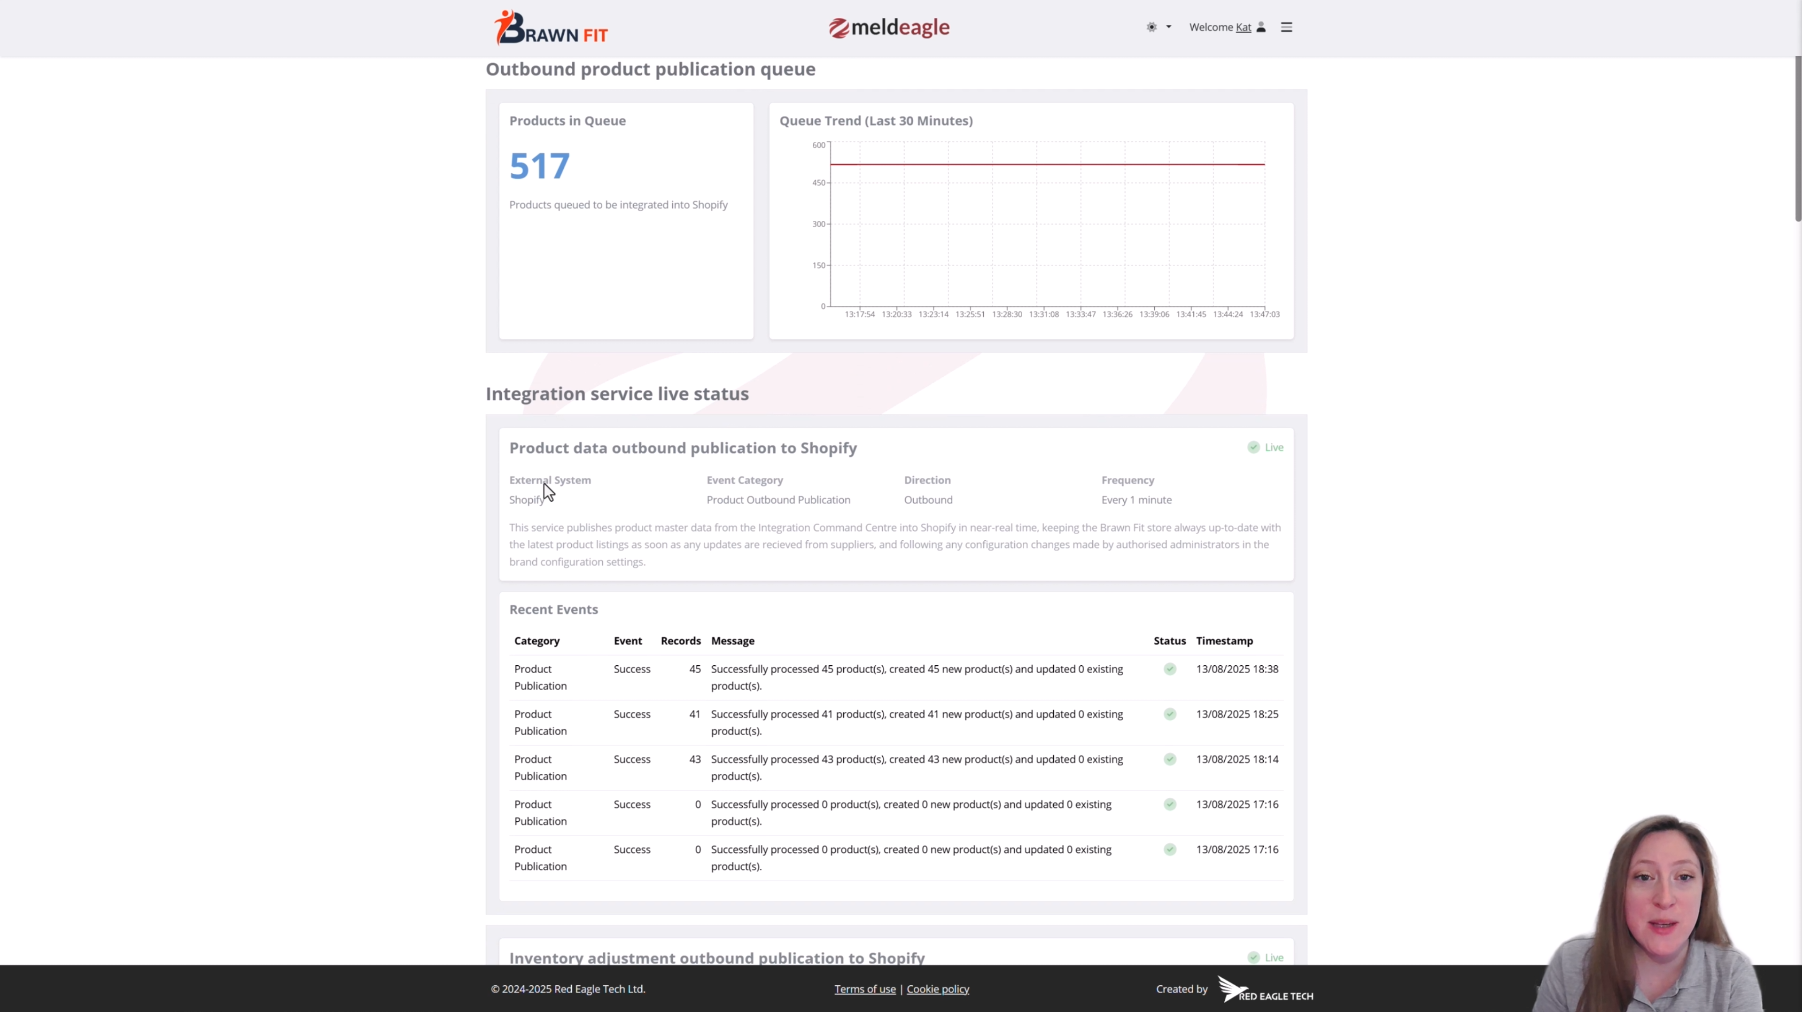1802x1012 pixels.
Task: Click the success status icon beside 13/08/2025 18:25
Action: [1169, 714]
